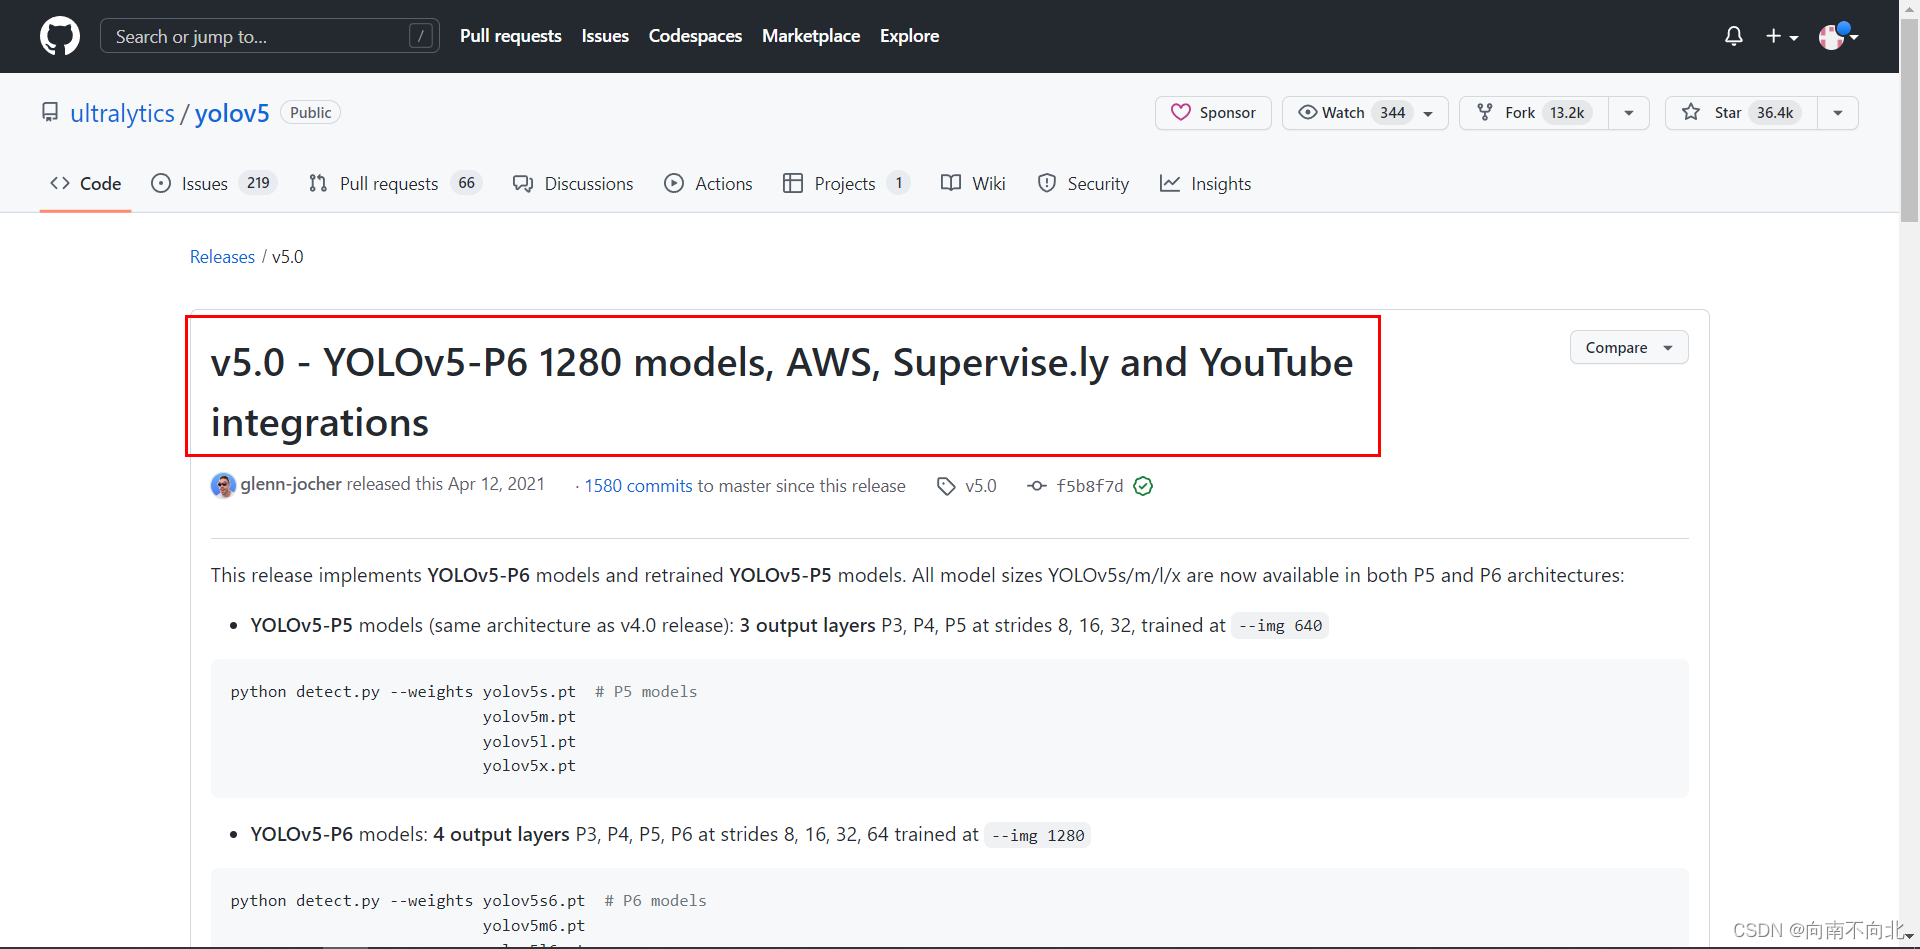This screenshot has height=949, width=1920.
Task: Fork the repository
Action: [x=1534, y=113]
